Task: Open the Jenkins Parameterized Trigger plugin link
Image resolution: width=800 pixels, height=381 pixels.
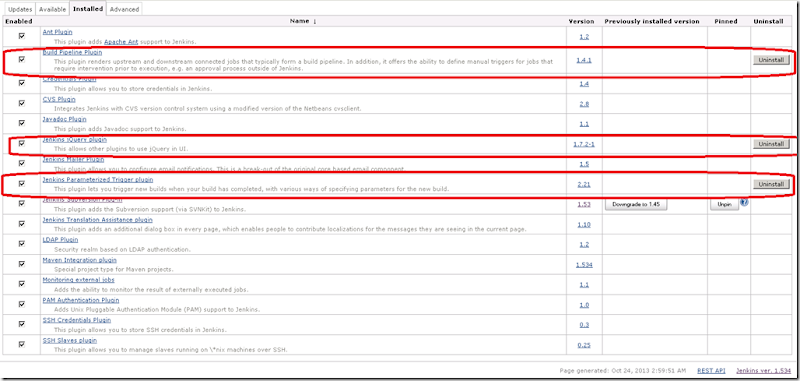Action: coord(98,180)
